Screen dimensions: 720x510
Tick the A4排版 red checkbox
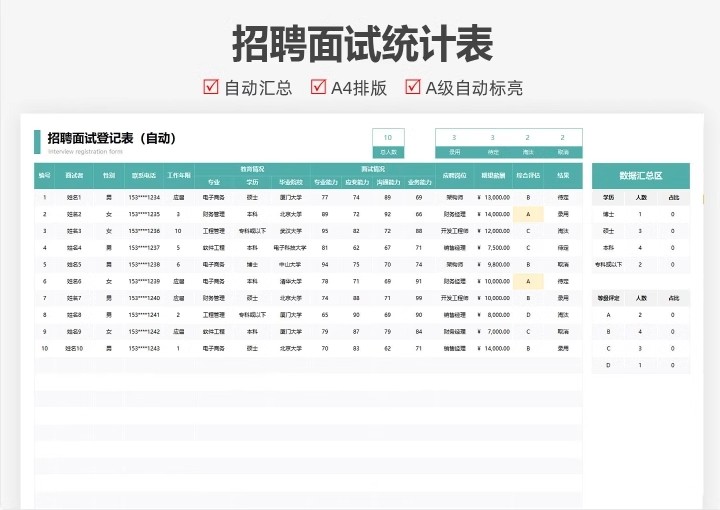318,86
